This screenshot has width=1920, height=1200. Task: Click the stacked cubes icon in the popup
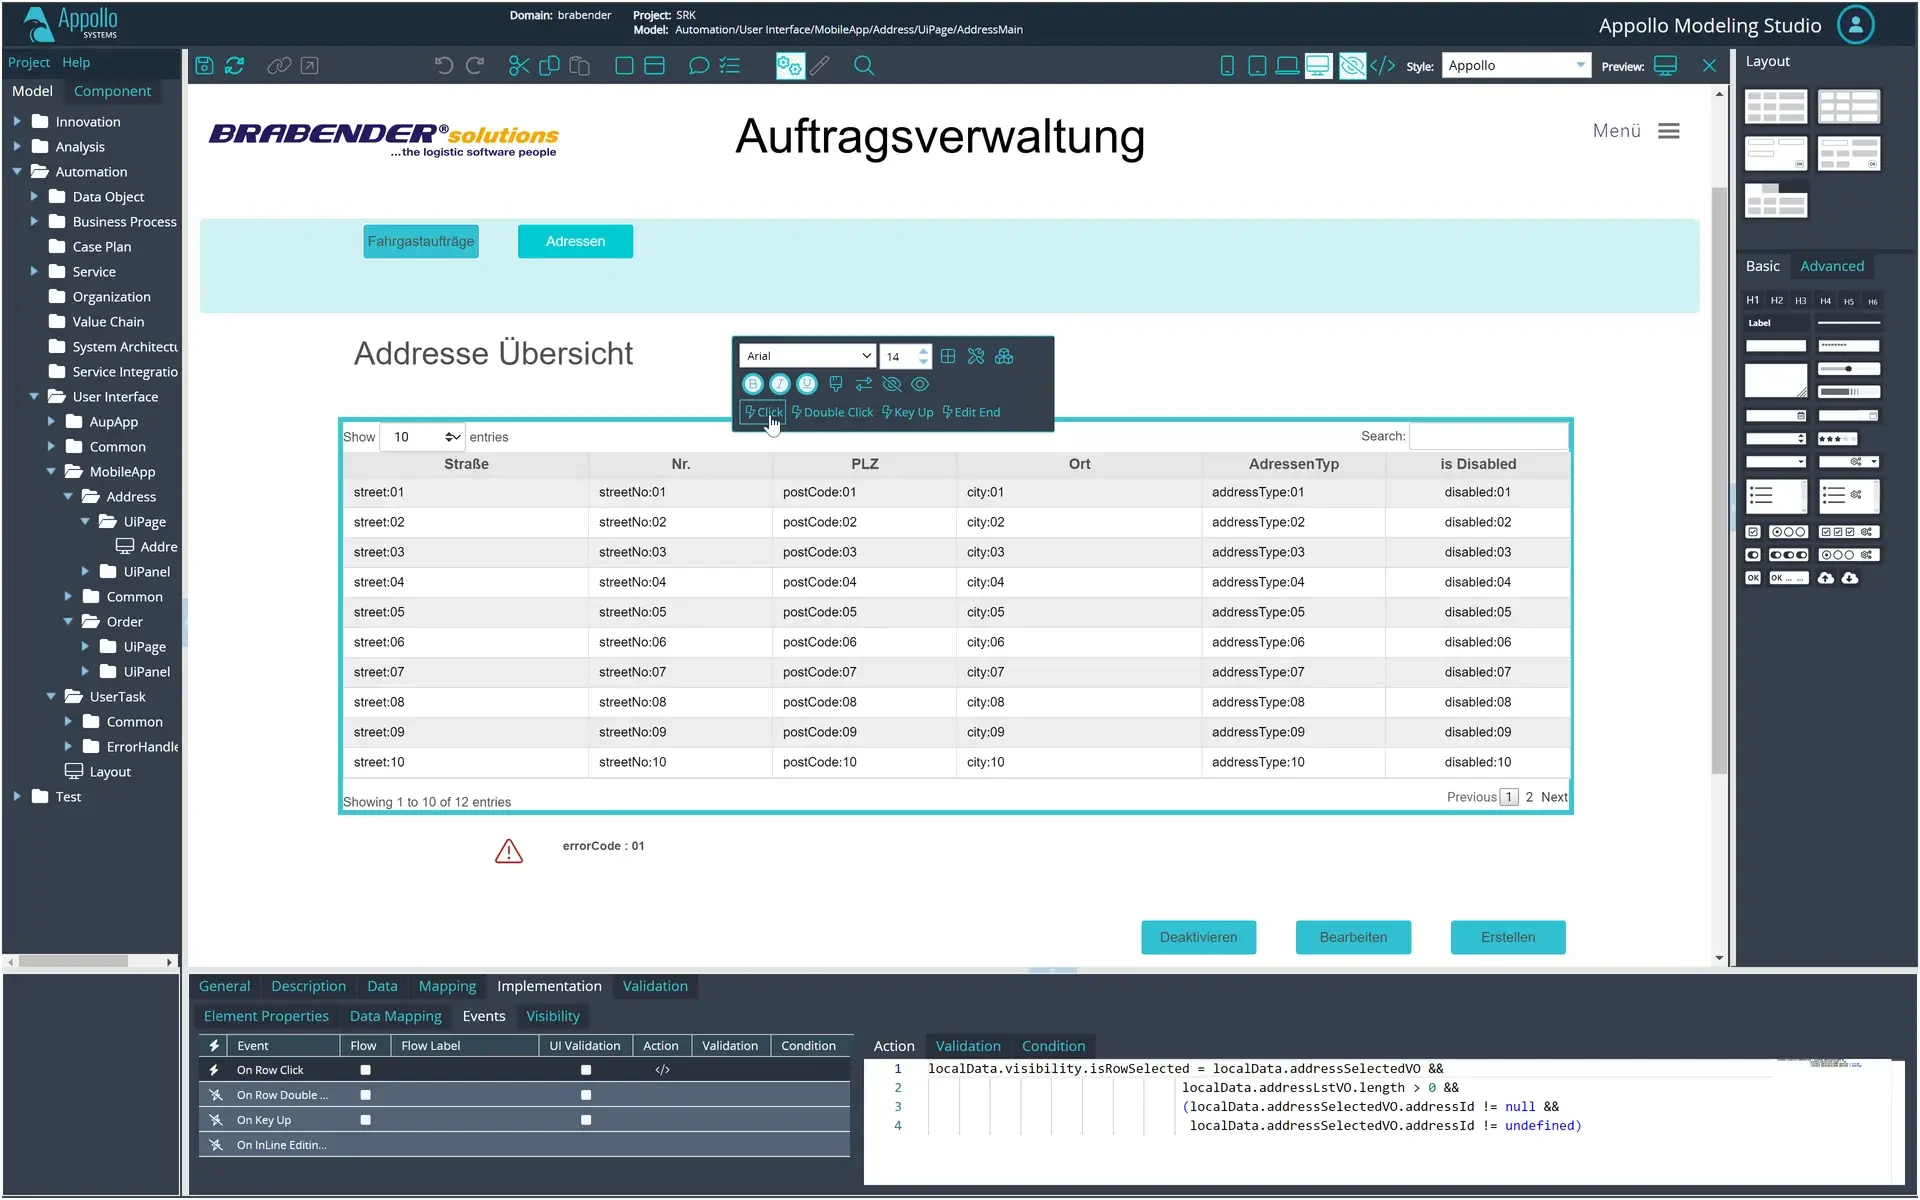coord(1004,356)
